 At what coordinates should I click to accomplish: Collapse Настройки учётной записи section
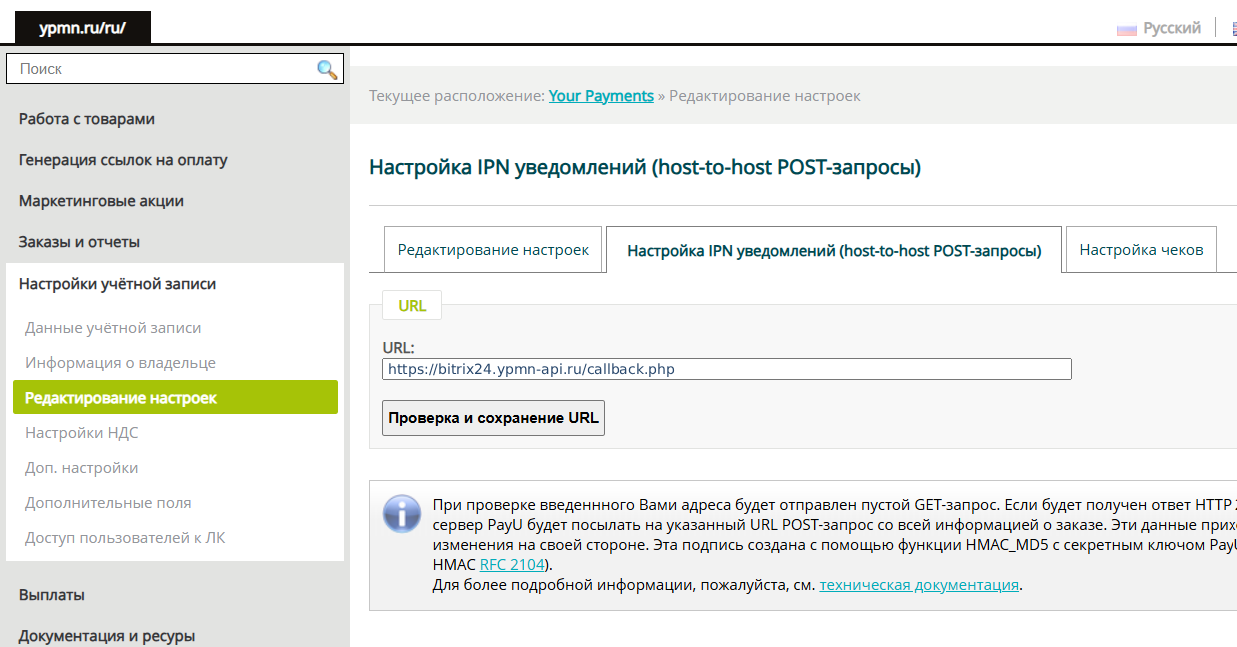click(x=117, y=284)
